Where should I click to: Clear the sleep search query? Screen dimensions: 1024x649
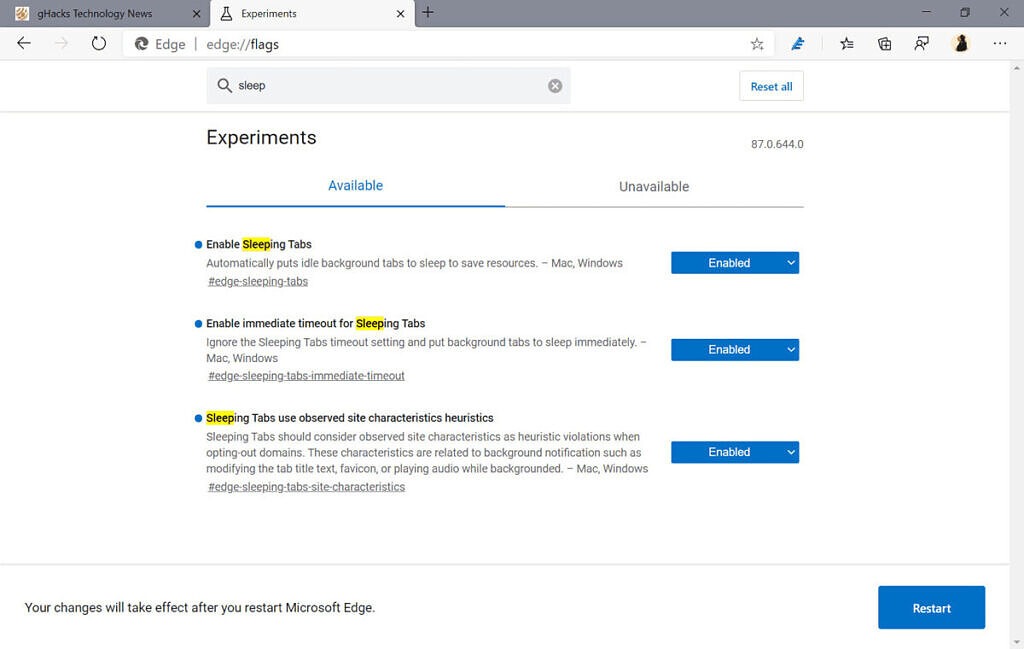click(556, 85)
